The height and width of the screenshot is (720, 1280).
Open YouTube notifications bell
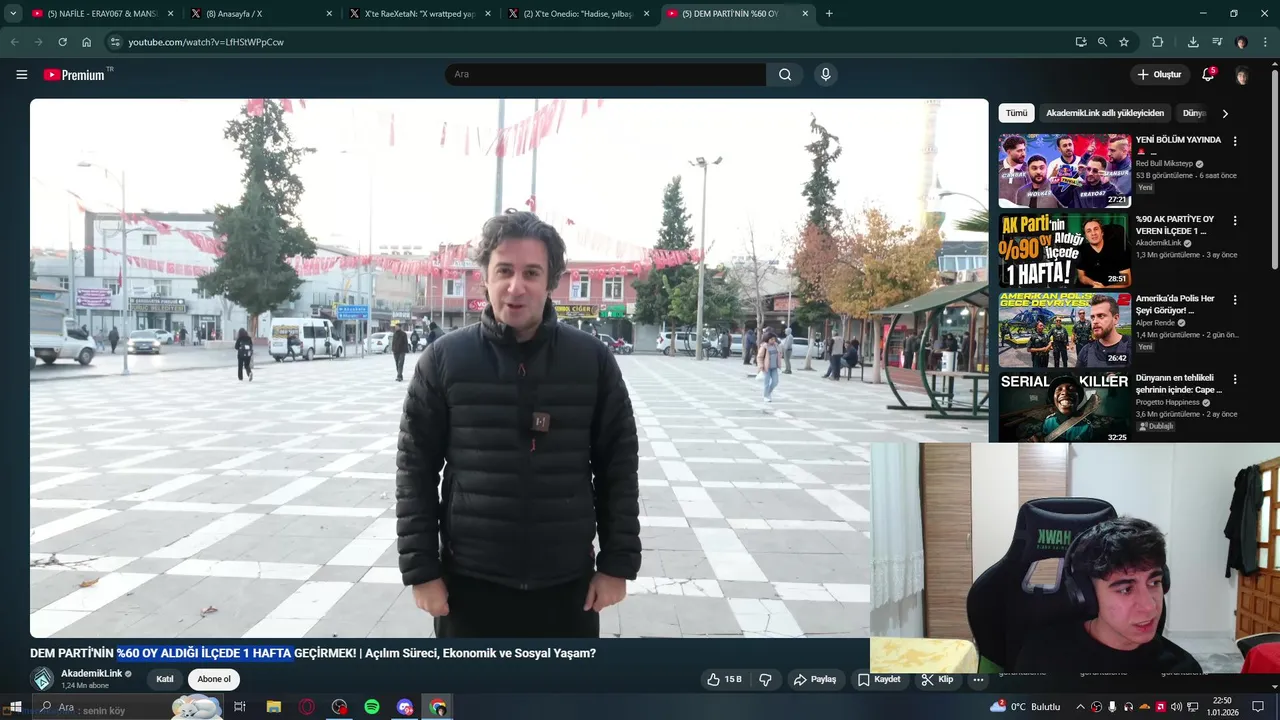point(1208,75)
